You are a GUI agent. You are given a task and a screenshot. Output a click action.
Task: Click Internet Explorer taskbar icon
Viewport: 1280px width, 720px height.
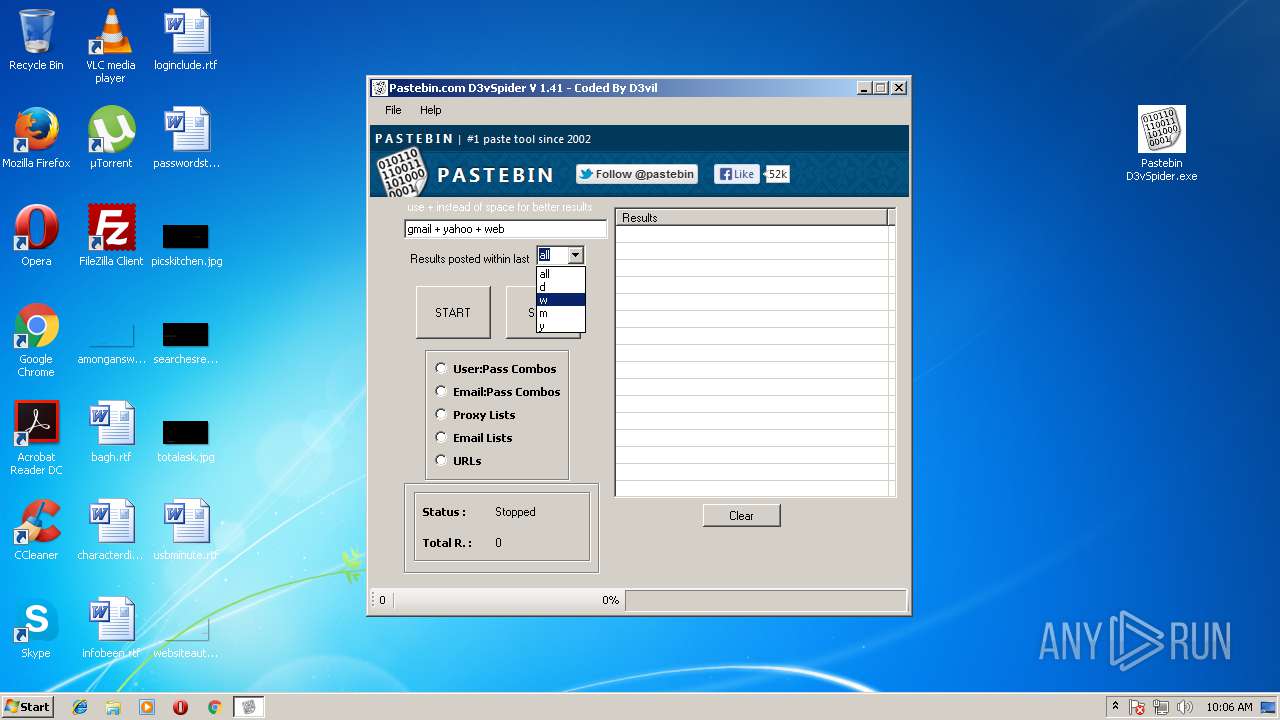80,707
